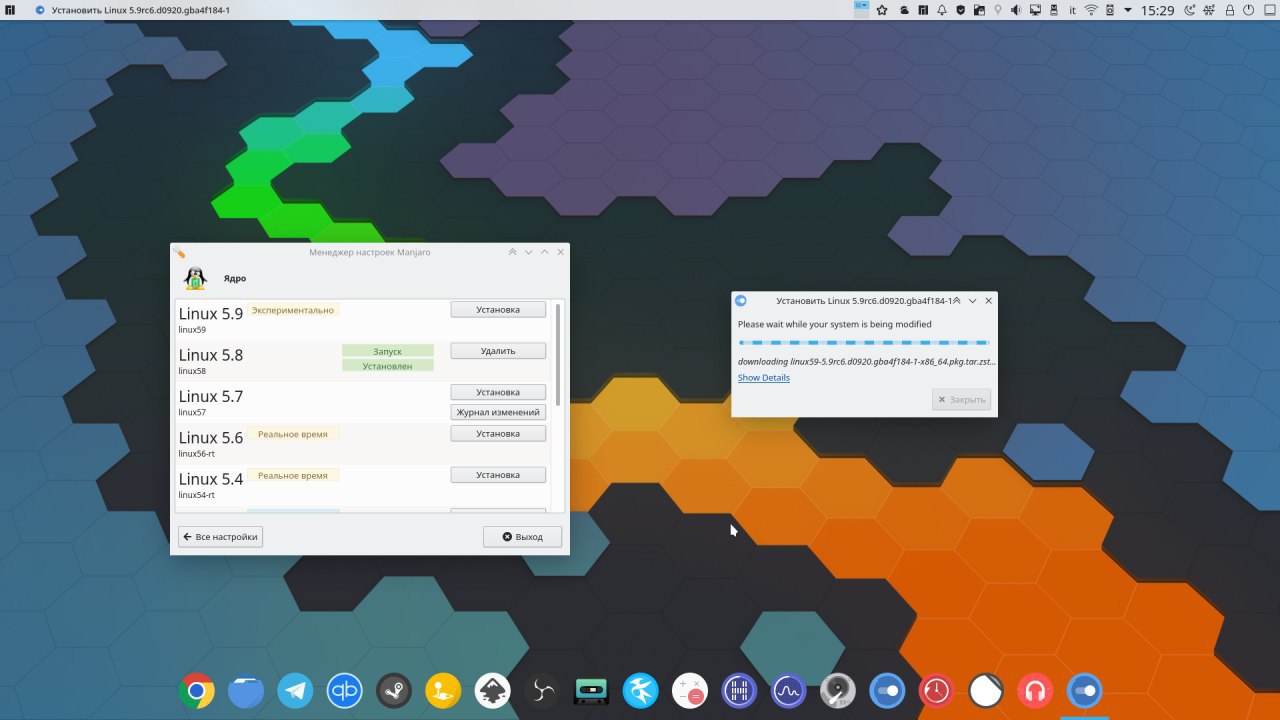Click Установка for Linux 5.9
1280x720 pixels.
498,309
